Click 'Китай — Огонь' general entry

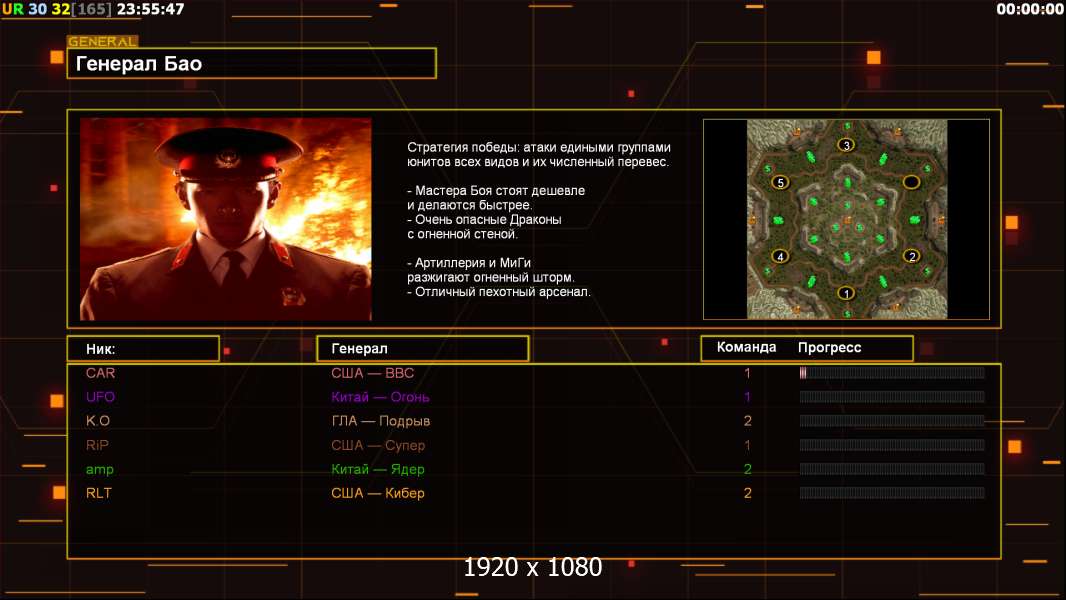coord(380,397)
